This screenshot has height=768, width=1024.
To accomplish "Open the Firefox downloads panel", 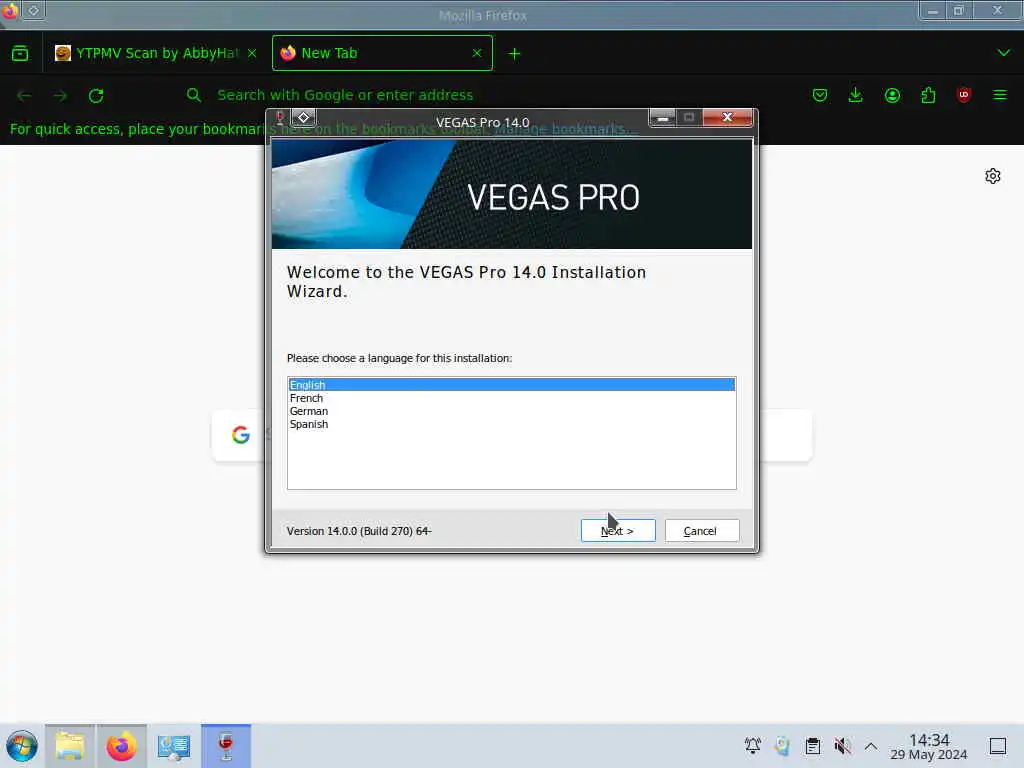I will tap(856, 95).
